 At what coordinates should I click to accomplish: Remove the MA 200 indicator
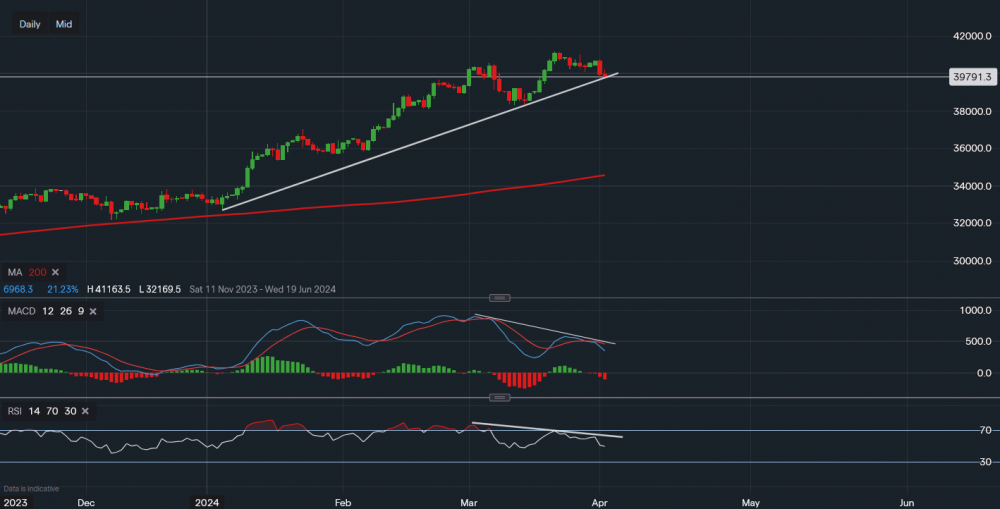point(56,272)
